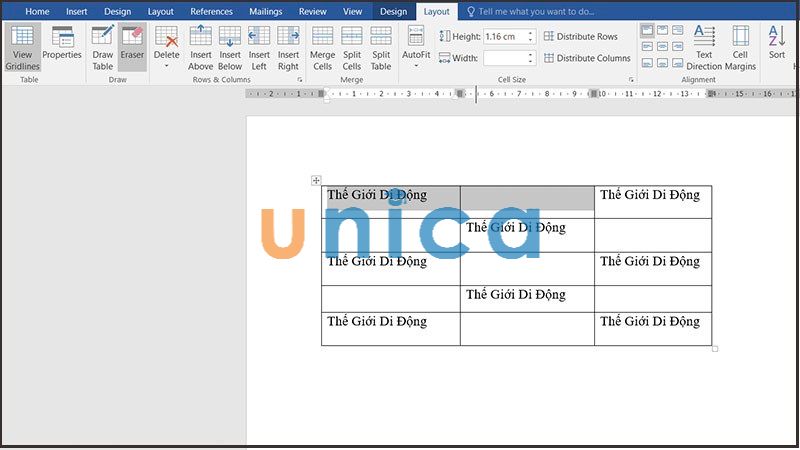
Task: Click Distribute Columns
Action: click(x=587, y=58)
